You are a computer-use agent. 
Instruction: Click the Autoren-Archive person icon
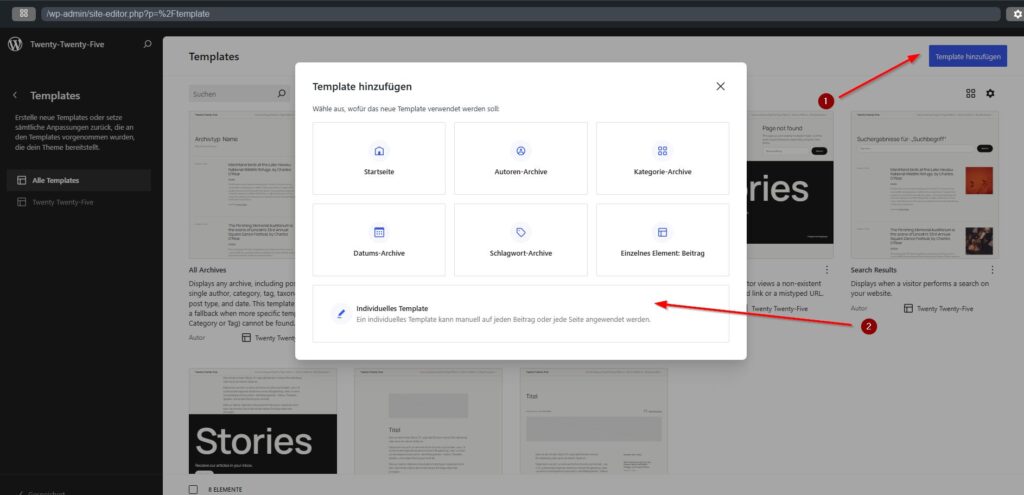[520, 151]
